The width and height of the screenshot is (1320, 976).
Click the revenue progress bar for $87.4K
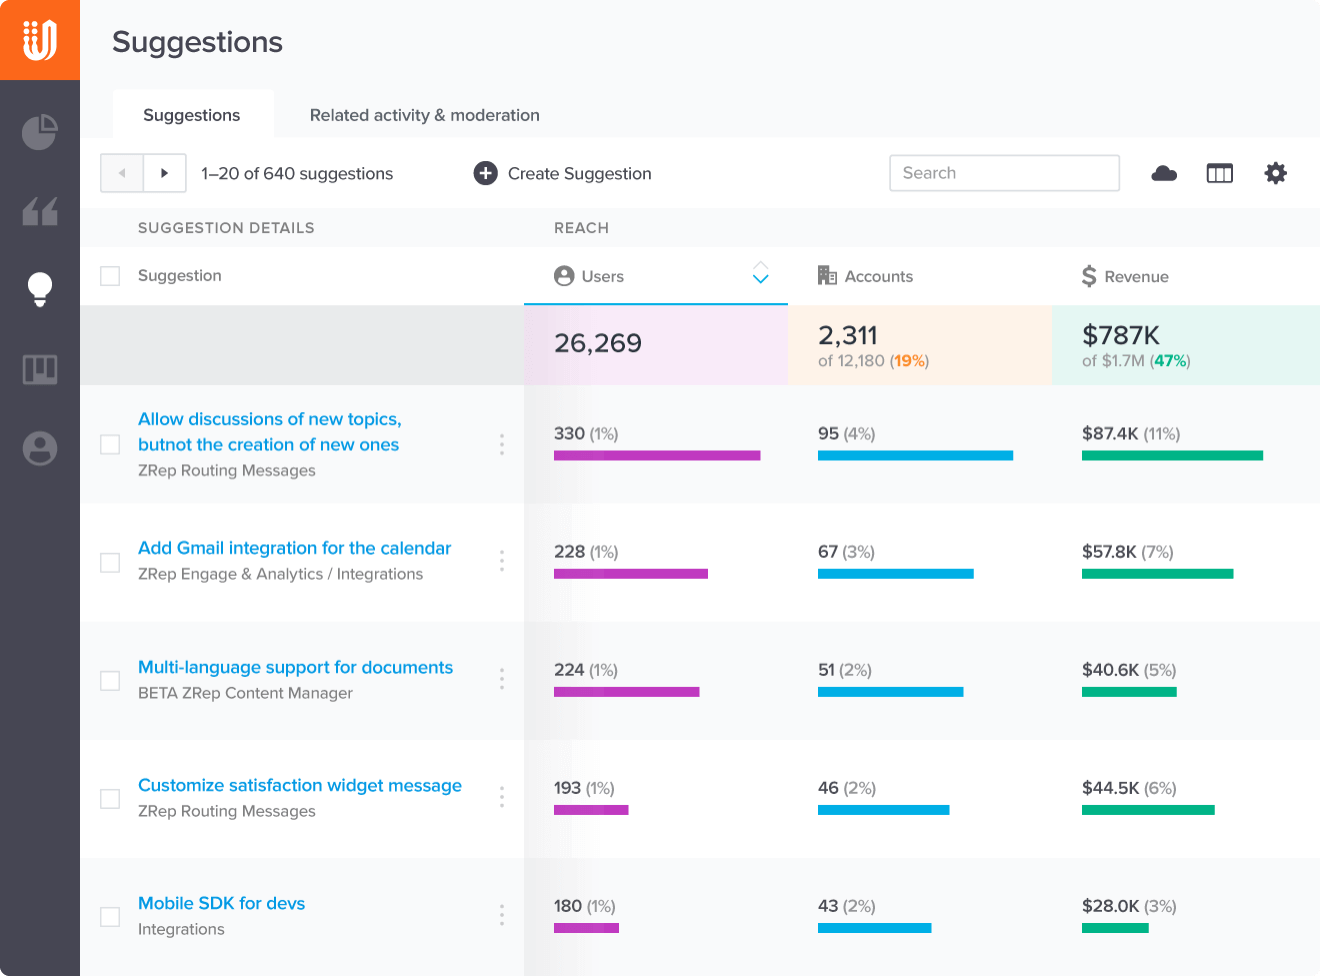tap(1172, 455)
